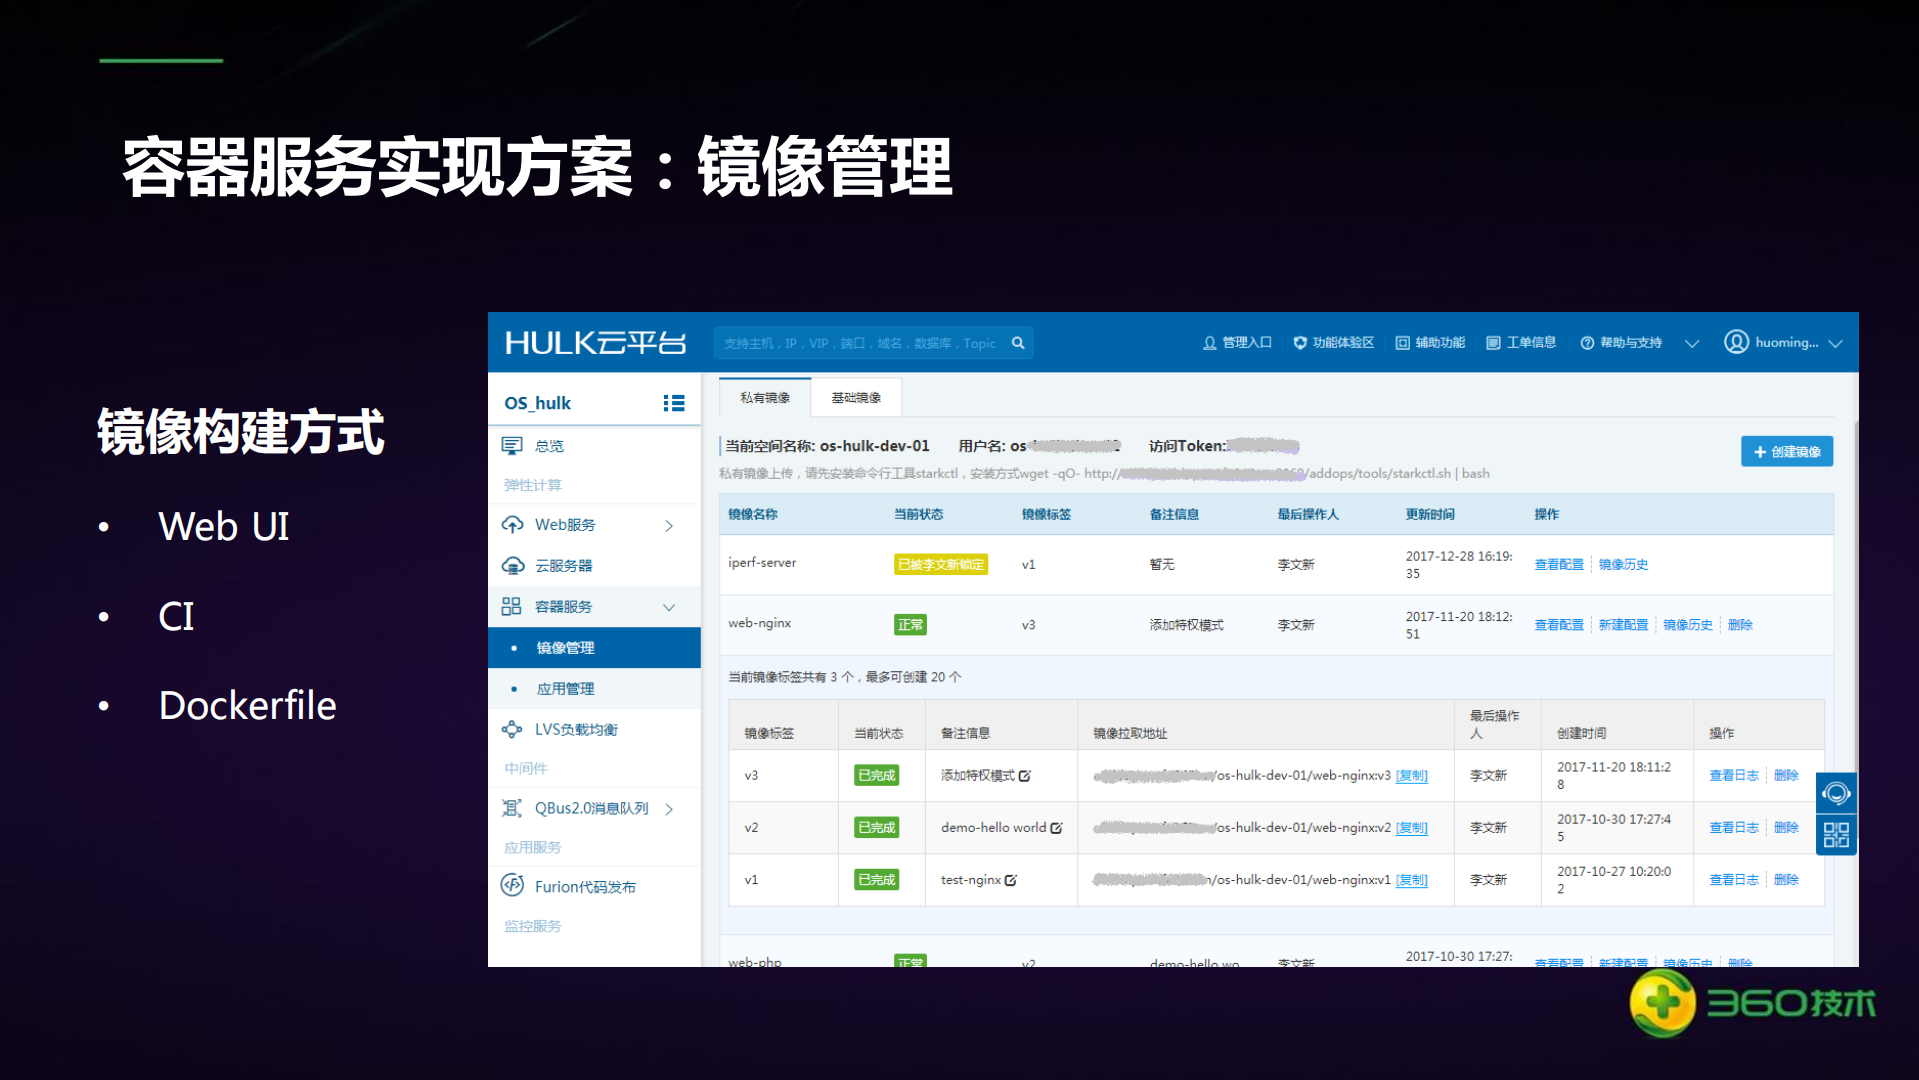Open the huoming user account dropdown

pos(1786,342)
